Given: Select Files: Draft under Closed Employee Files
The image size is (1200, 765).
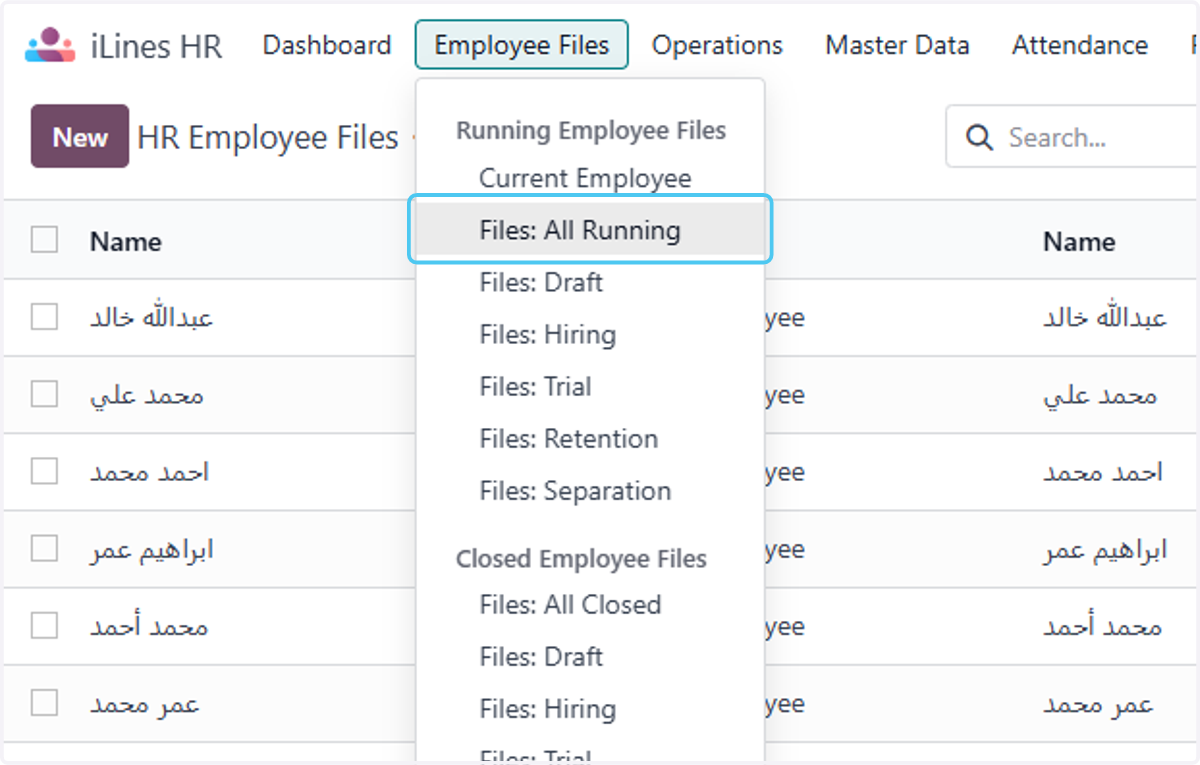Looking at the screenshot, I should coord(541,656).
